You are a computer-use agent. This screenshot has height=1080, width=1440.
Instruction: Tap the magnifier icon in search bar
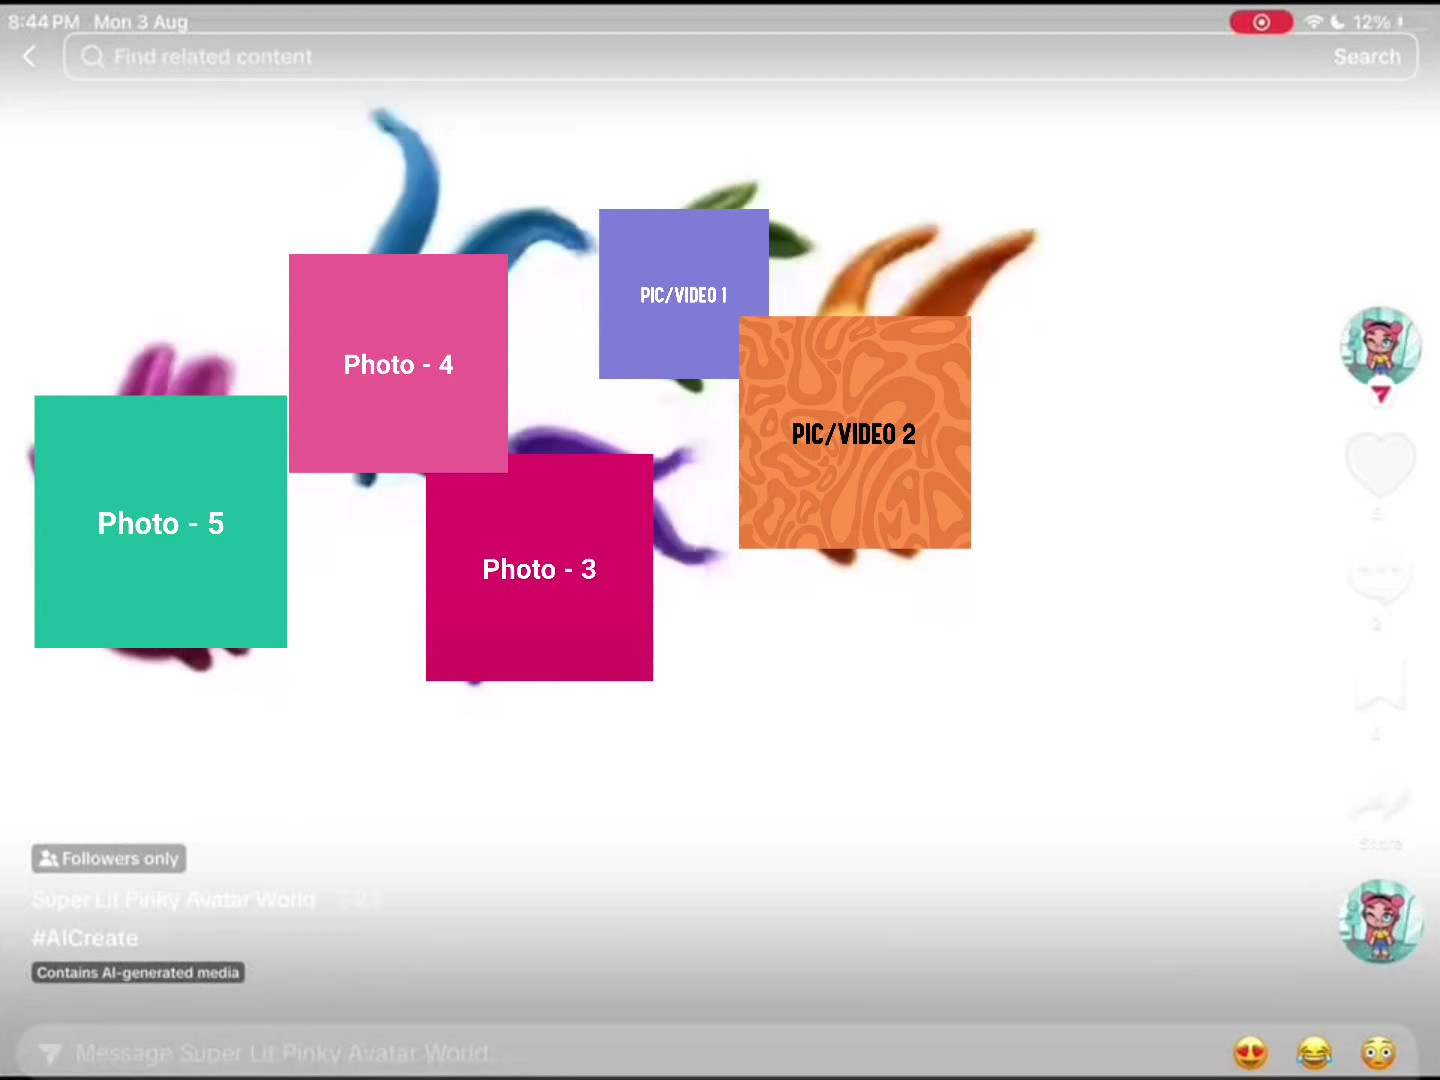click(x=92, y=57)
